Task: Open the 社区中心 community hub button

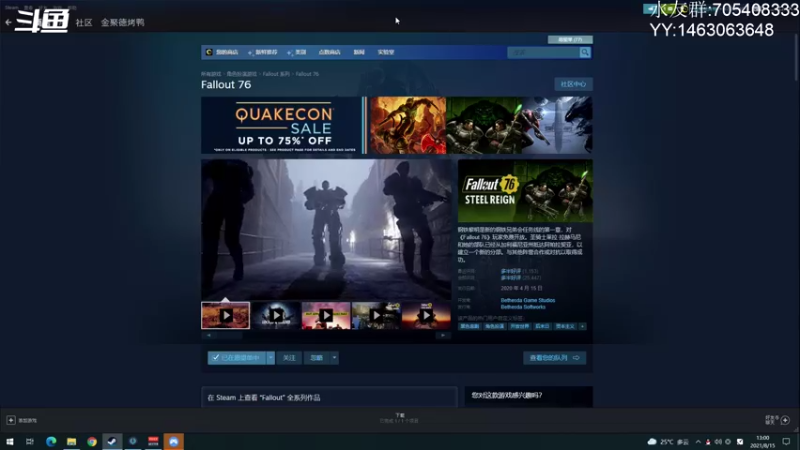Action: click(573, 84)
